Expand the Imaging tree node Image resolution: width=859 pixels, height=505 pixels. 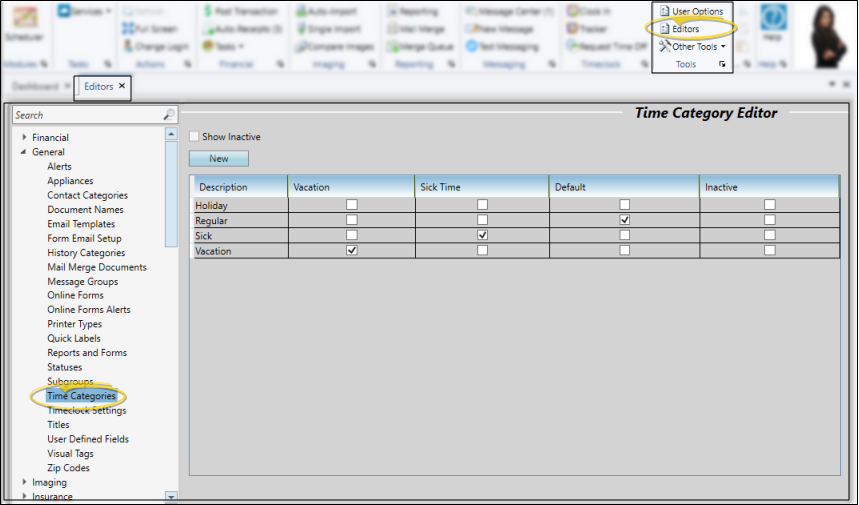[24, 483]
